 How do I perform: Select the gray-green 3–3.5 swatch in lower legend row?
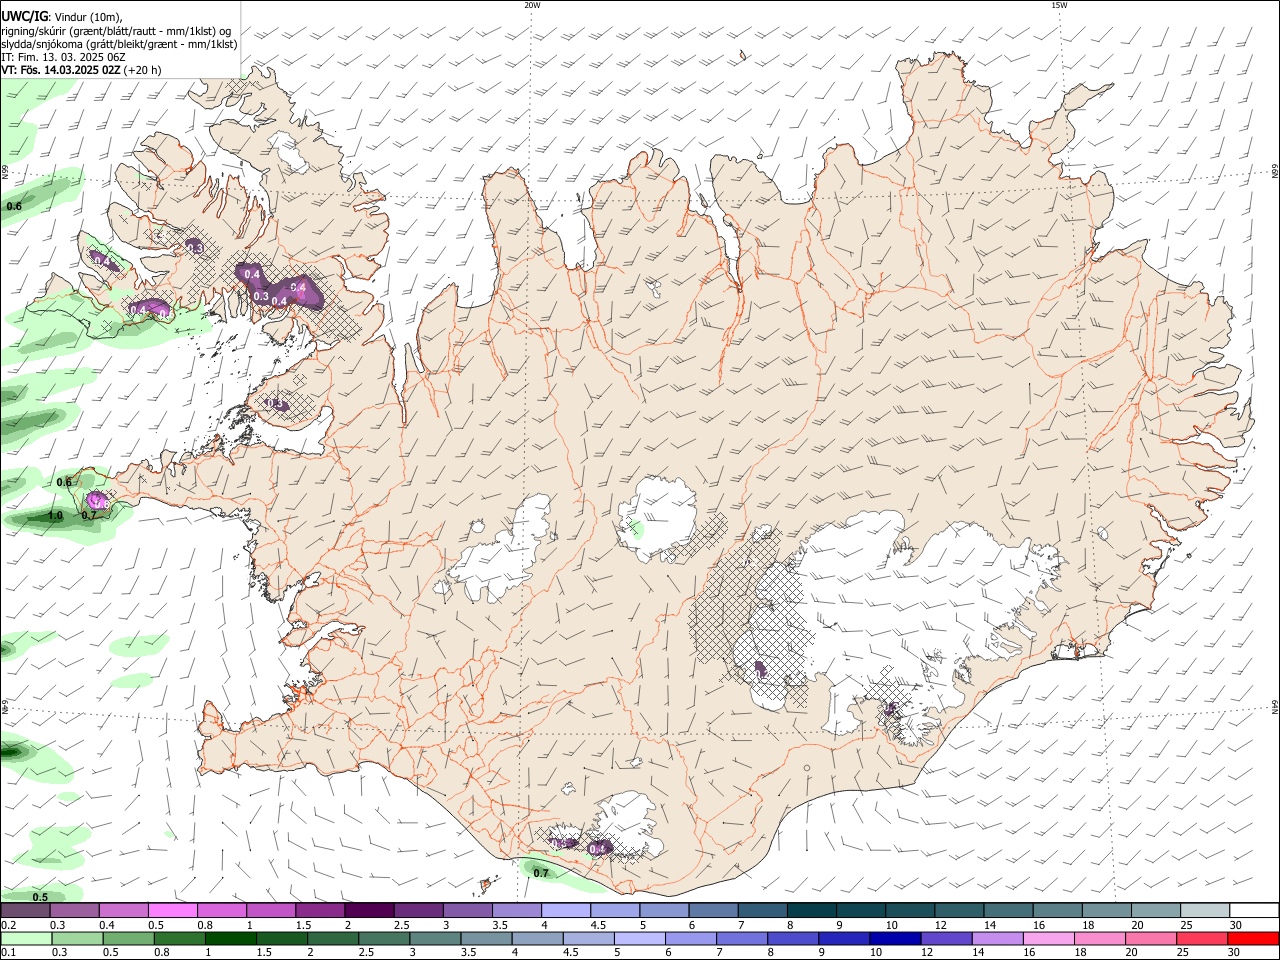[x=436, y=939]
